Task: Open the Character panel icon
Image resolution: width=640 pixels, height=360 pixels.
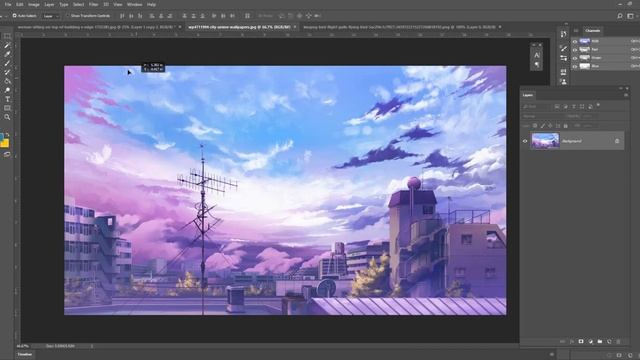Action: [537, 55]
